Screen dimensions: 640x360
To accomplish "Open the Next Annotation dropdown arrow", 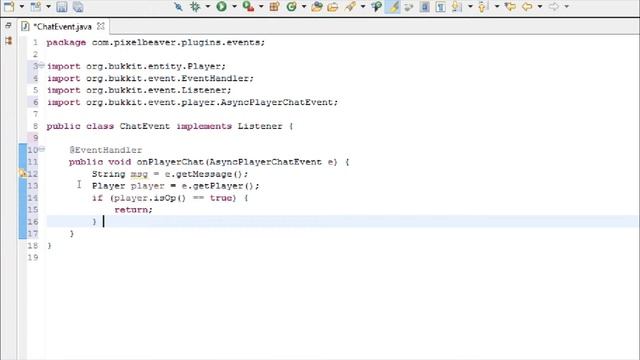I will tap(470, 7).
